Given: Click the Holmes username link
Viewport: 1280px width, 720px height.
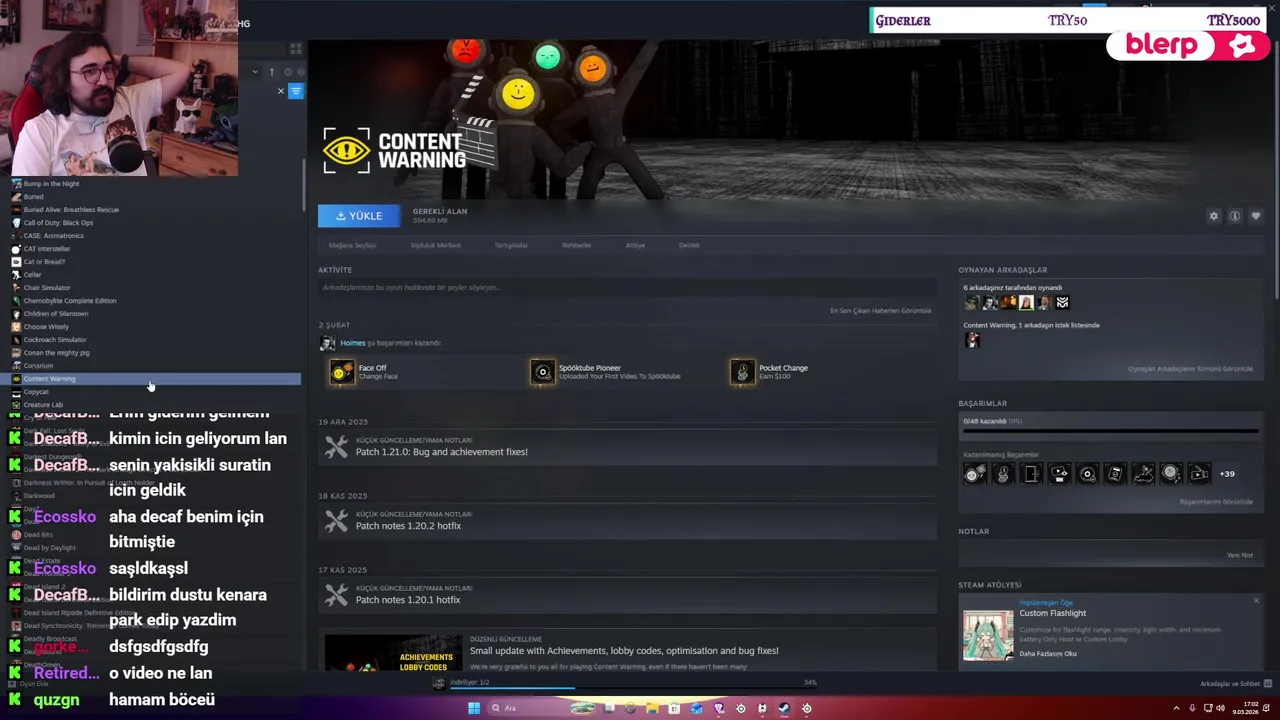Looking at the screenshot, I should coord(352,343).
